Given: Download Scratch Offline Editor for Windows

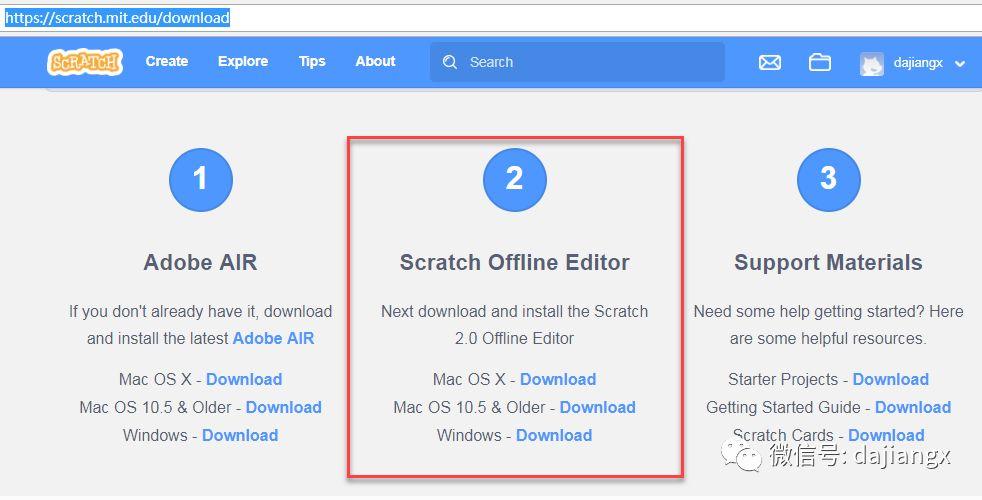Looking at the screenshot, I should [x=554, y=435].
